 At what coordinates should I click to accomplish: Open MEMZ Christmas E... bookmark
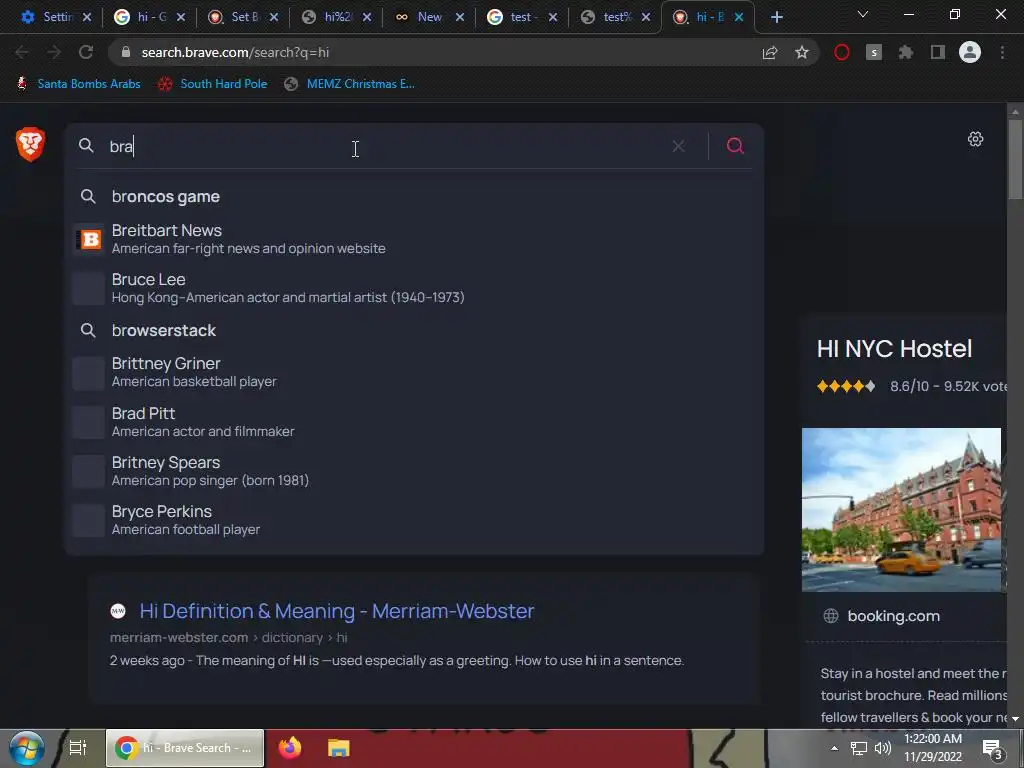349,84
